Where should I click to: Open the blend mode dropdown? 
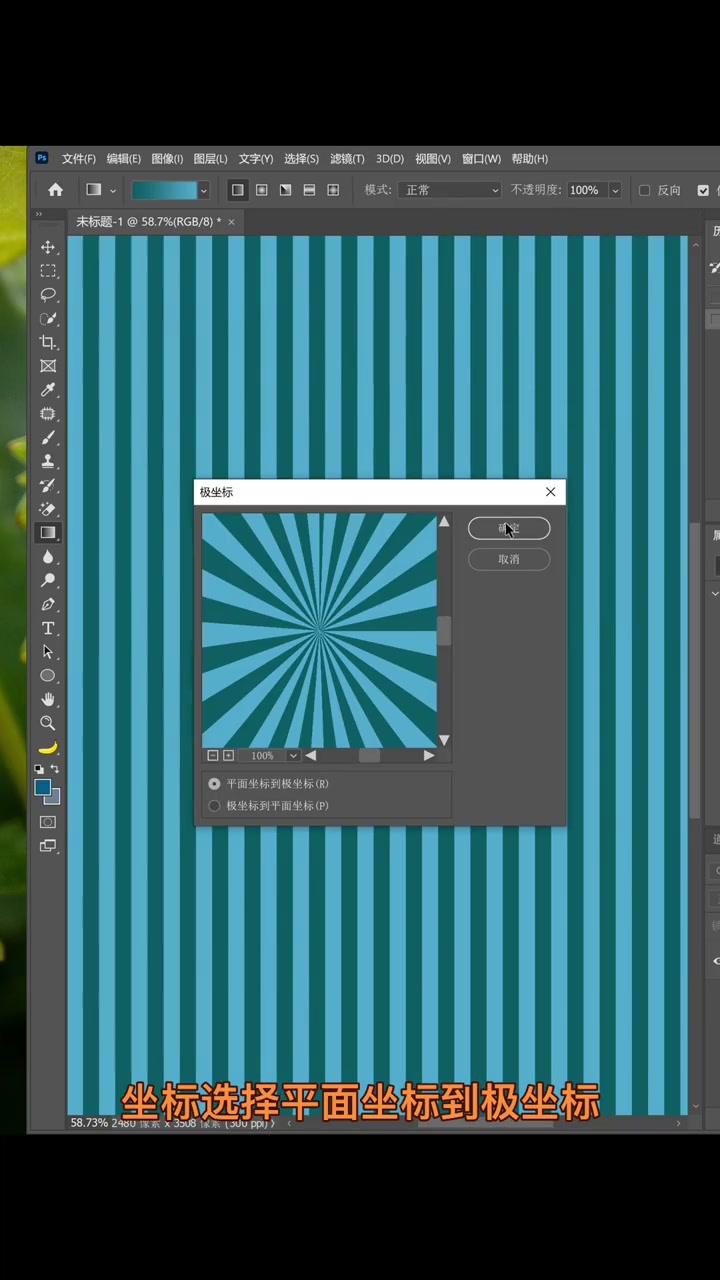coord(449,190)
